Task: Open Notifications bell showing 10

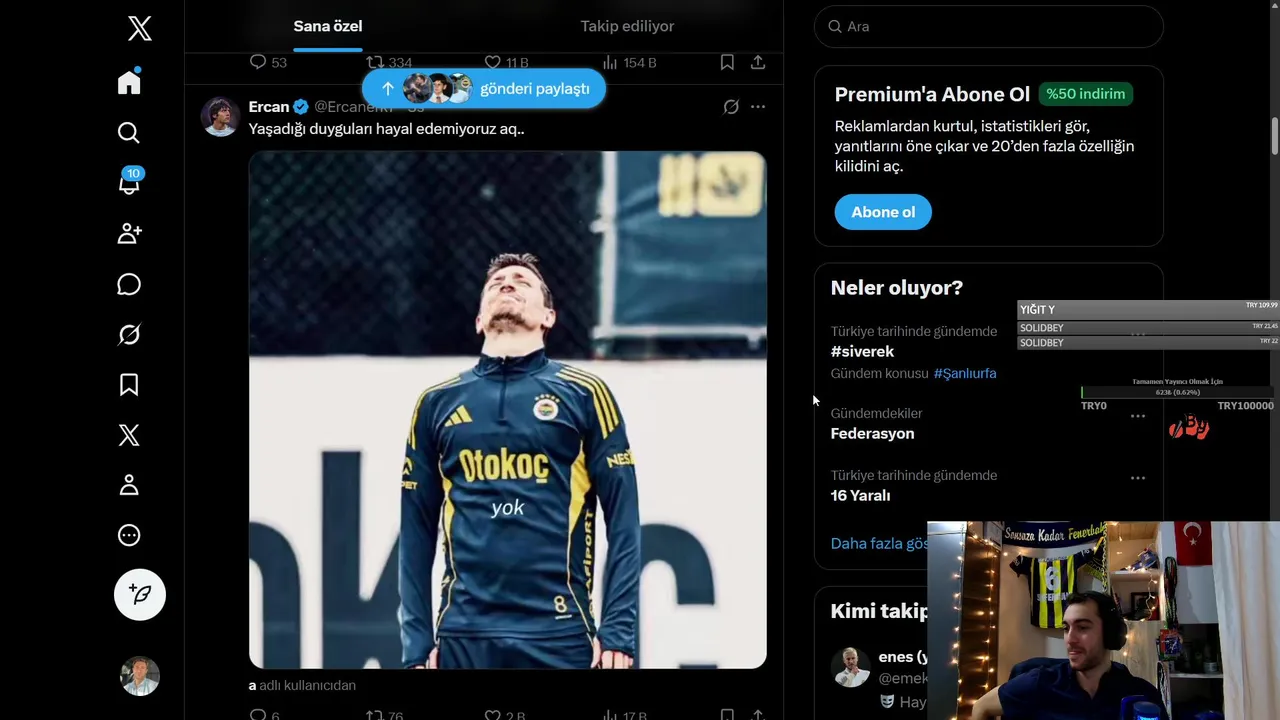Action: [x=129, y=183]
